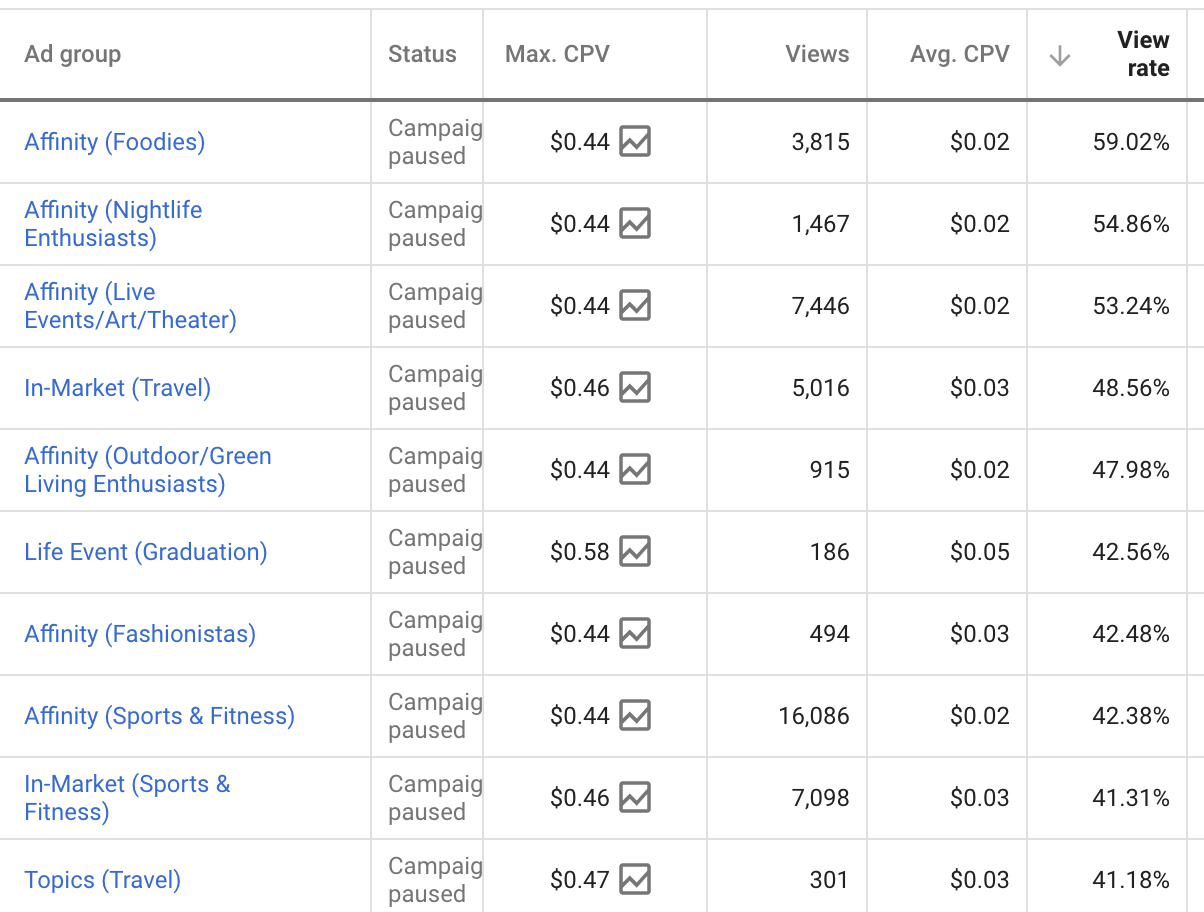Click the views value 494
Screen dimensions: 1204x912
tap(830, 634)
